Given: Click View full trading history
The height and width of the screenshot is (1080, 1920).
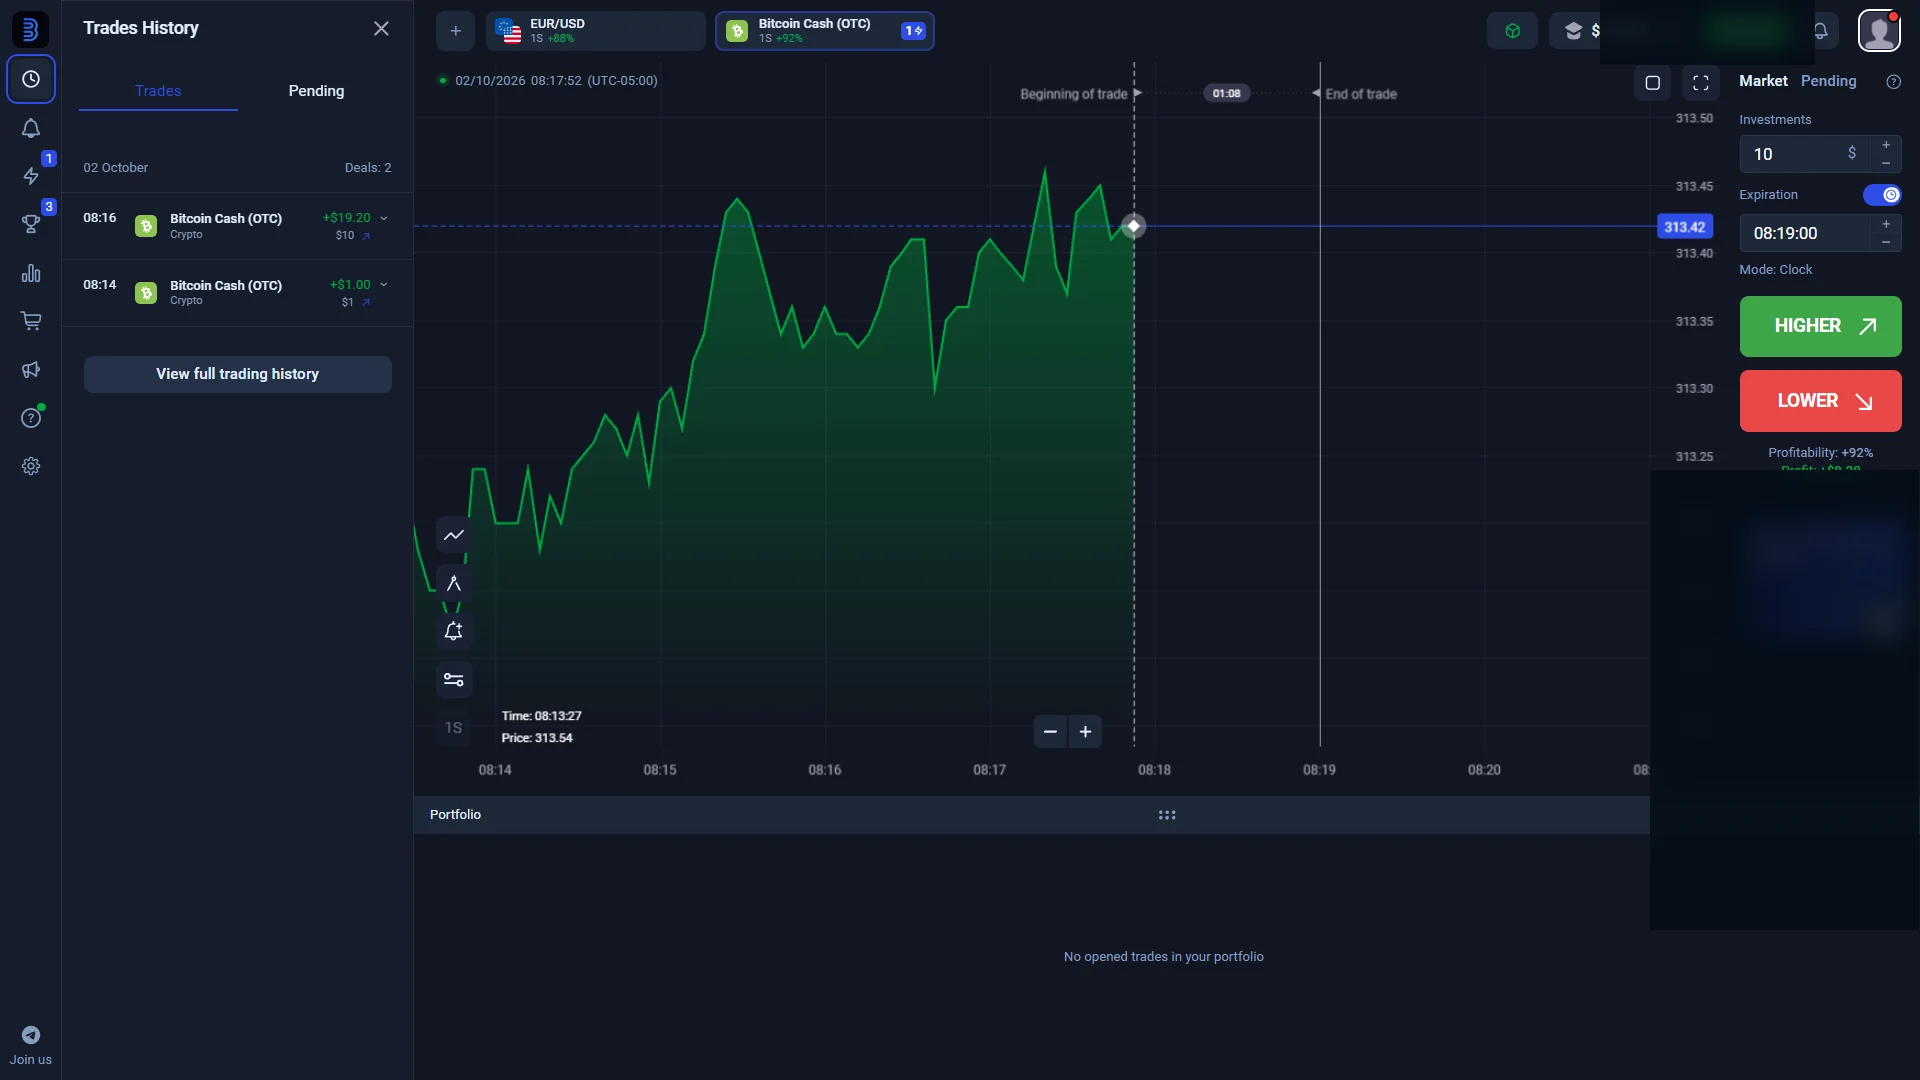Looking at the screenshot, I should point(238,374).
